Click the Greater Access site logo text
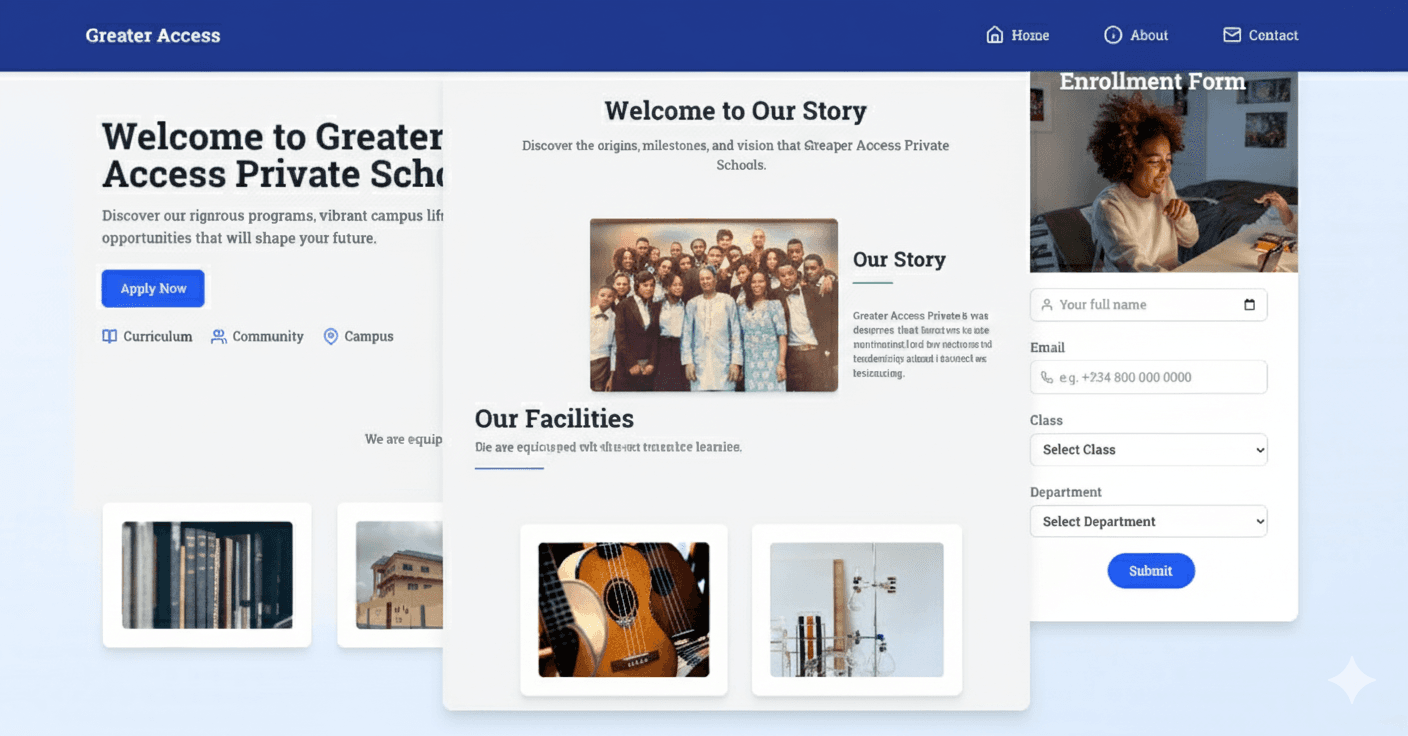The height and width of the screenshot is (736, 1408). click(x=153, y=35)
